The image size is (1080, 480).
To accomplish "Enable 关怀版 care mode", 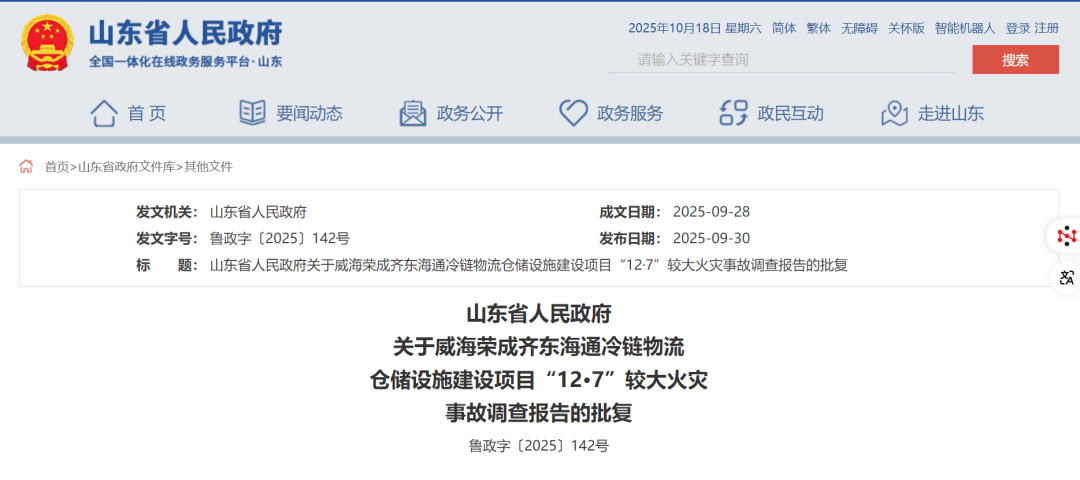I will pos(906,28).
